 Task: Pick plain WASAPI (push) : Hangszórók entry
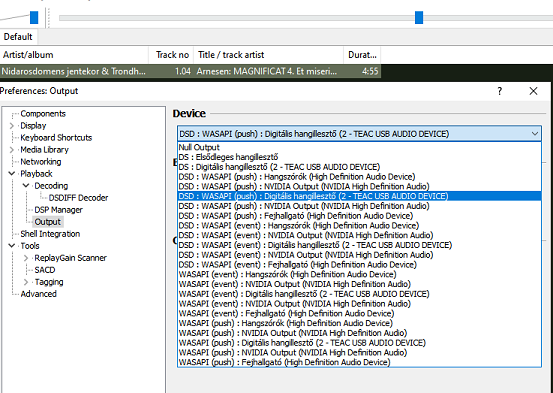tap(359, 323)
